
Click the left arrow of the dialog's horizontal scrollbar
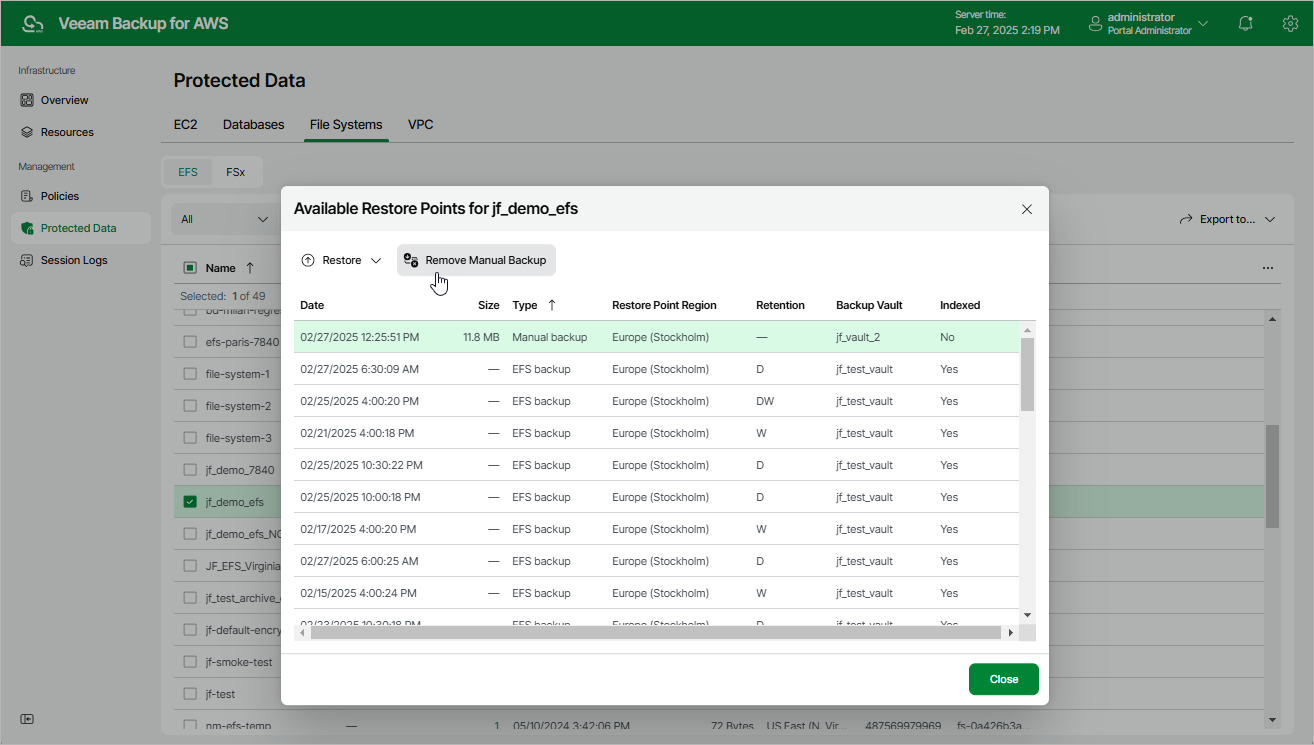point(303,633)
